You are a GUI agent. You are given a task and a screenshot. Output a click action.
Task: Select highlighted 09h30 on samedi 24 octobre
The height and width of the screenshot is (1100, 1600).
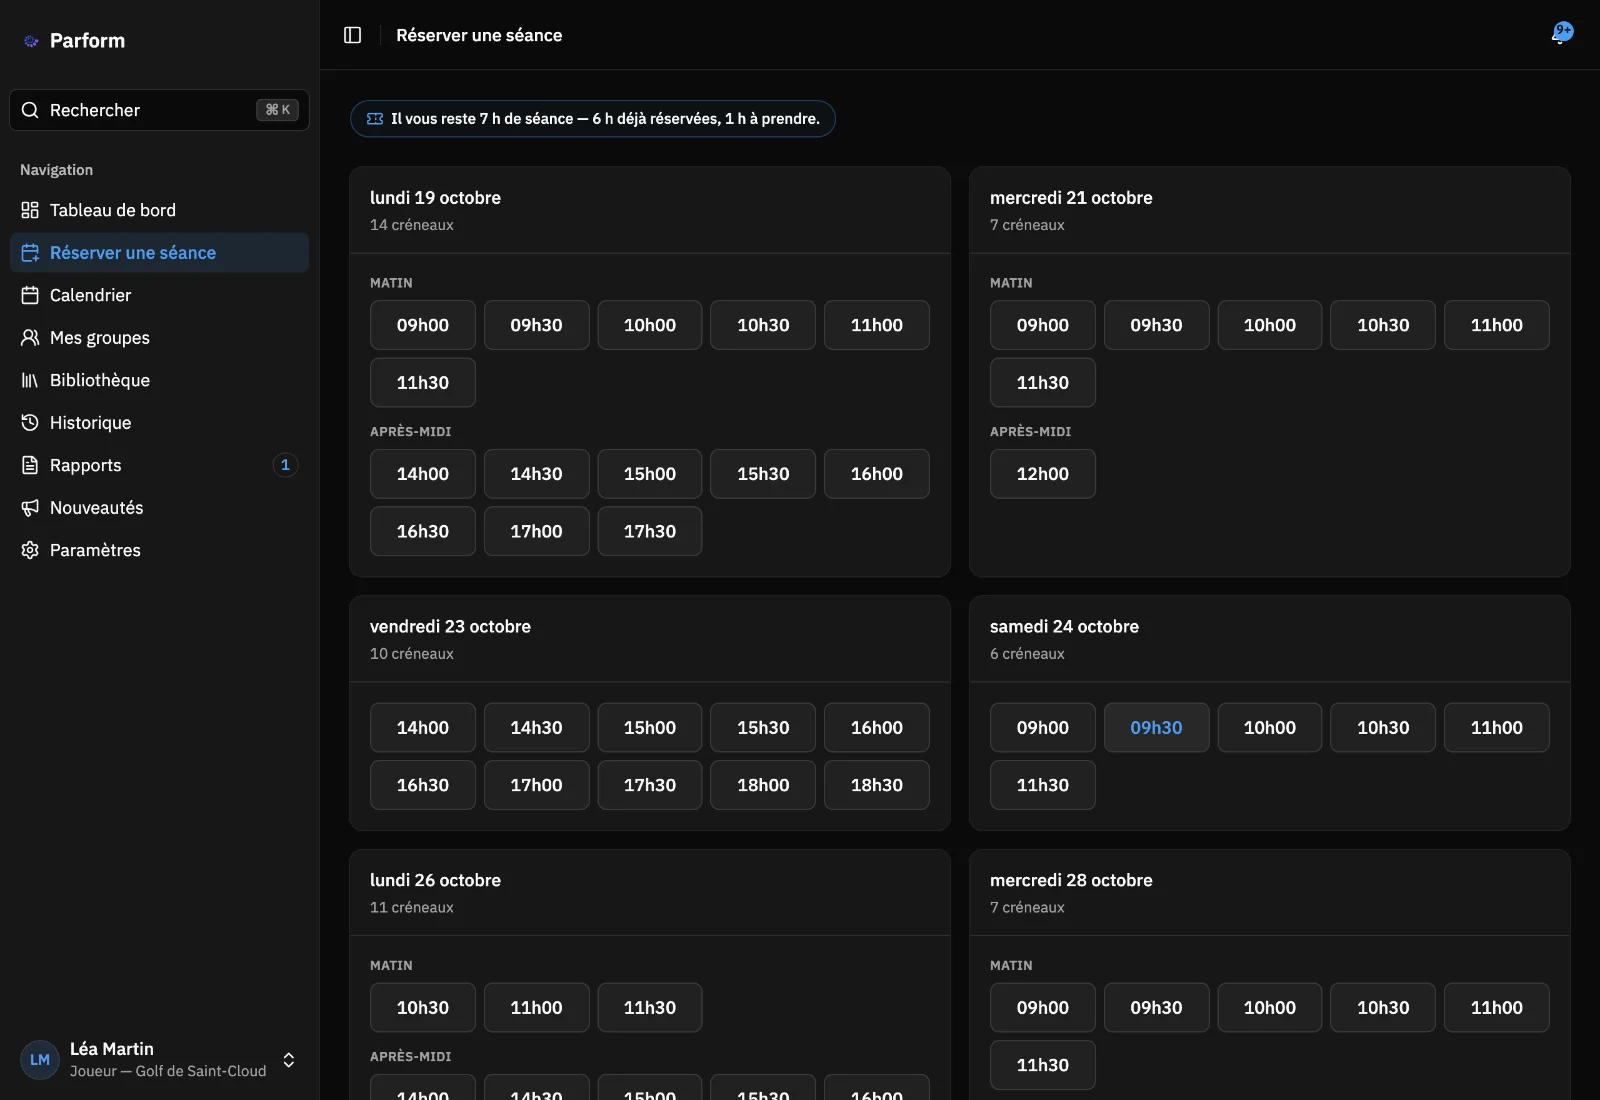(x=1156, y=728)
